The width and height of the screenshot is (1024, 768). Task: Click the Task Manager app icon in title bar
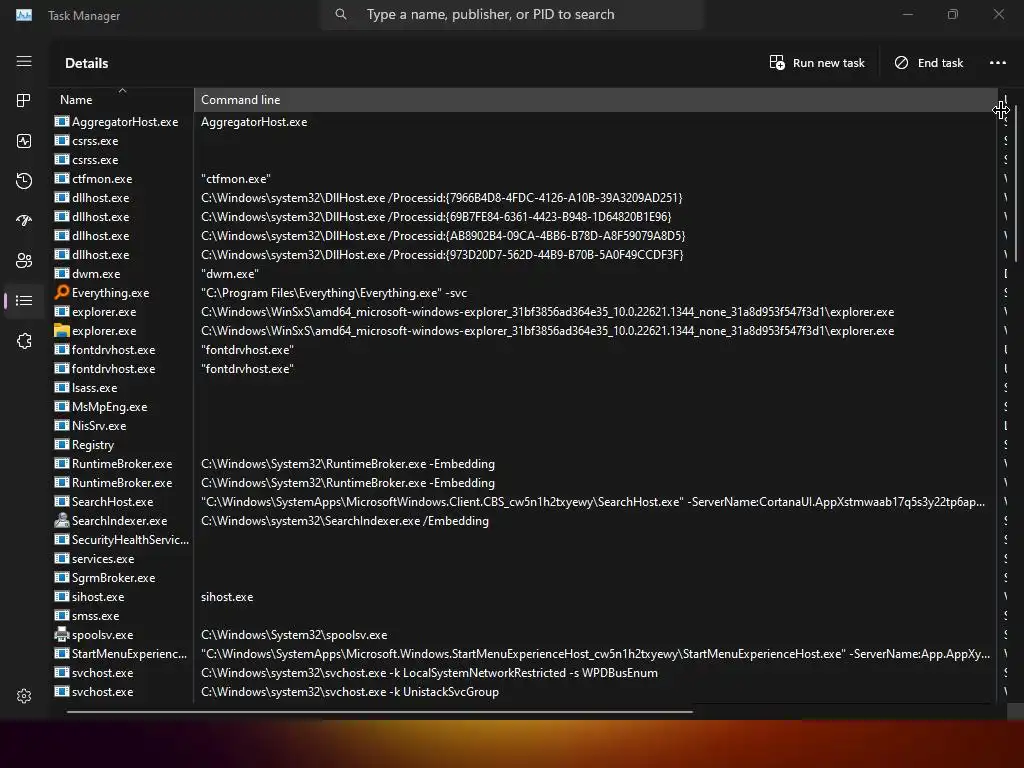[x=24, y=15]
